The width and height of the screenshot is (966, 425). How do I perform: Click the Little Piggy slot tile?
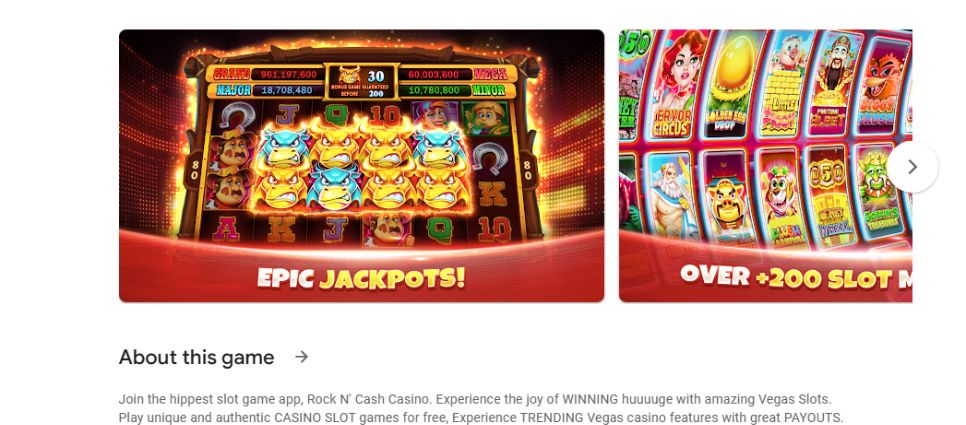coord(782,84)
